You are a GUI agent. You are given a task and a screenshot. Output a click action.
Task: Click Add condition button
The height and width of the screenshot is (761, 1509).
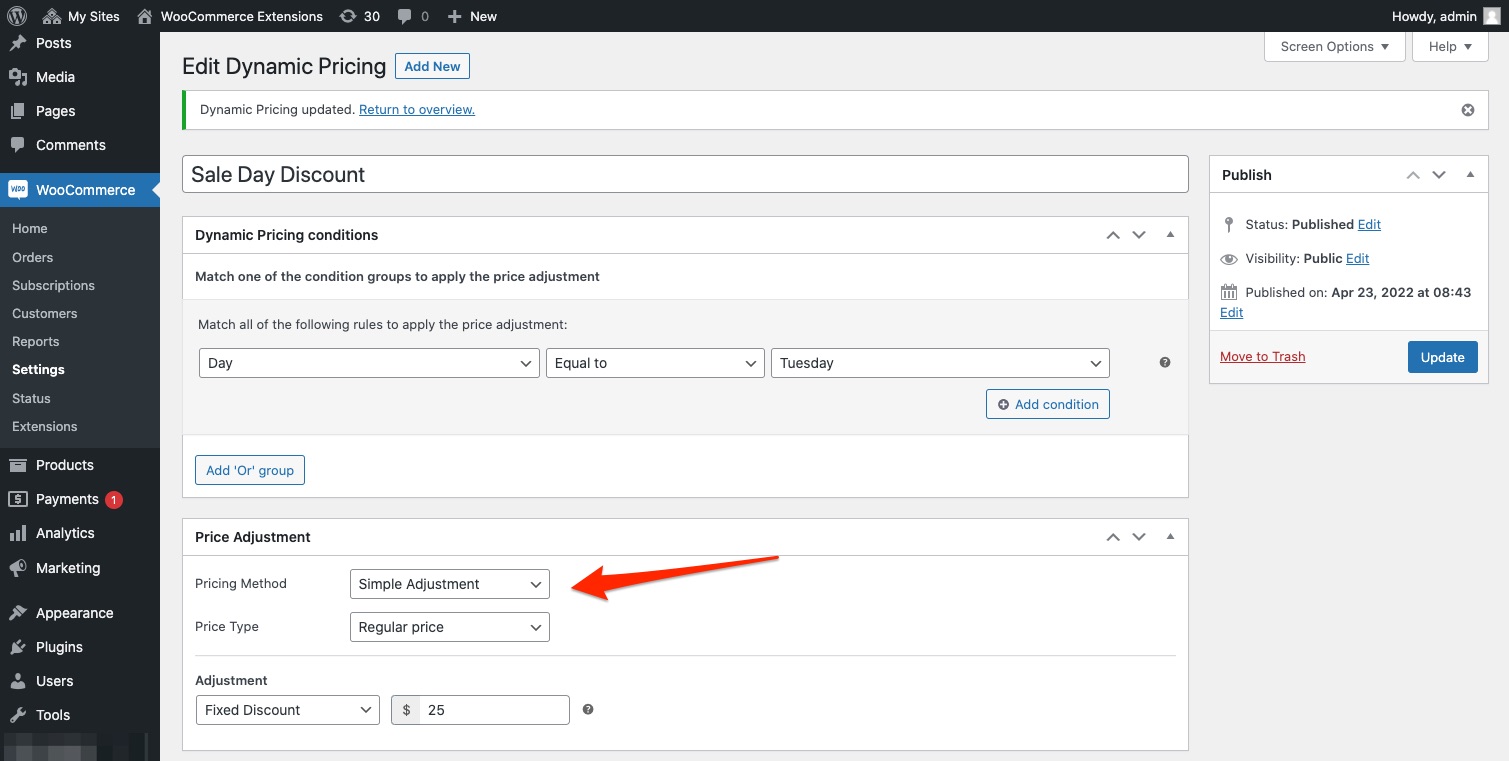pos(1048,404)
